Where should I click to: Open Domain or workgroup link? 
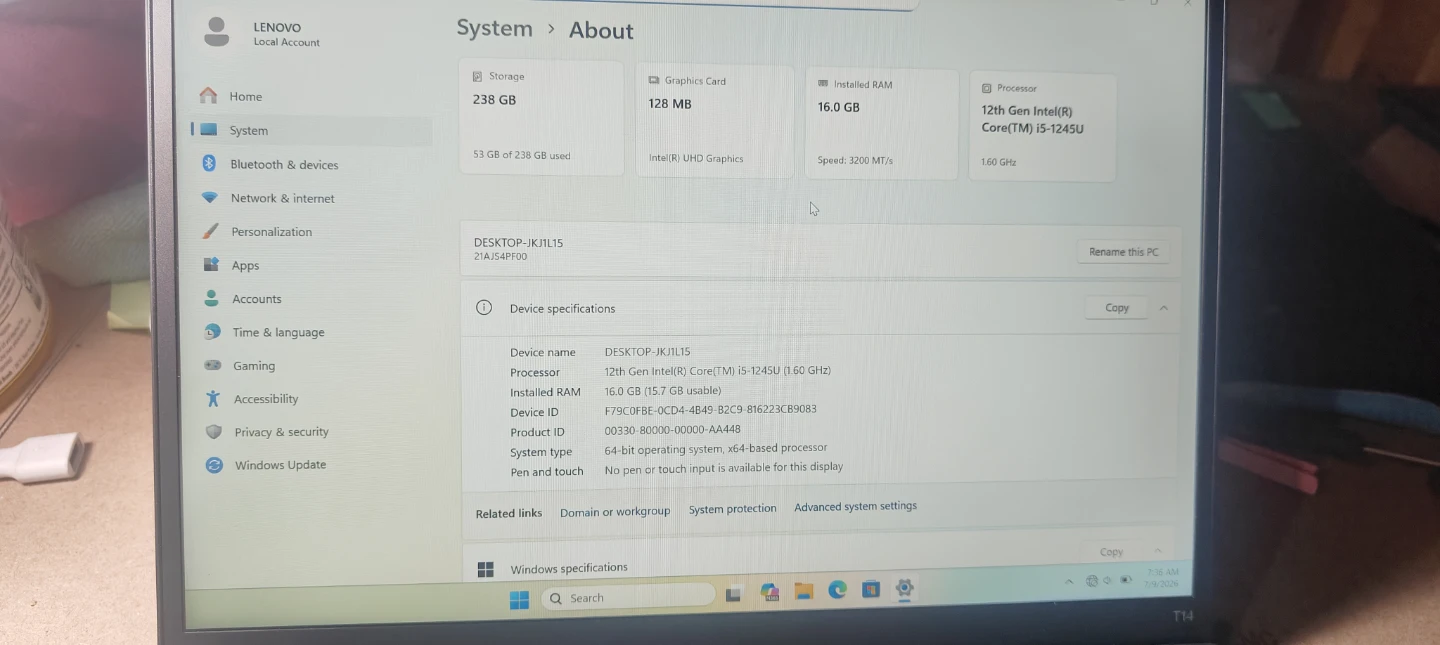click(x=615, y=511)
